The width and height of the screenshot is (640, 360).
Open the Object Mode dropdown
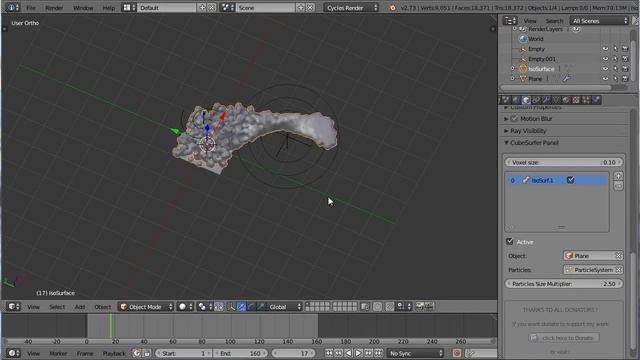coord(147,307)
